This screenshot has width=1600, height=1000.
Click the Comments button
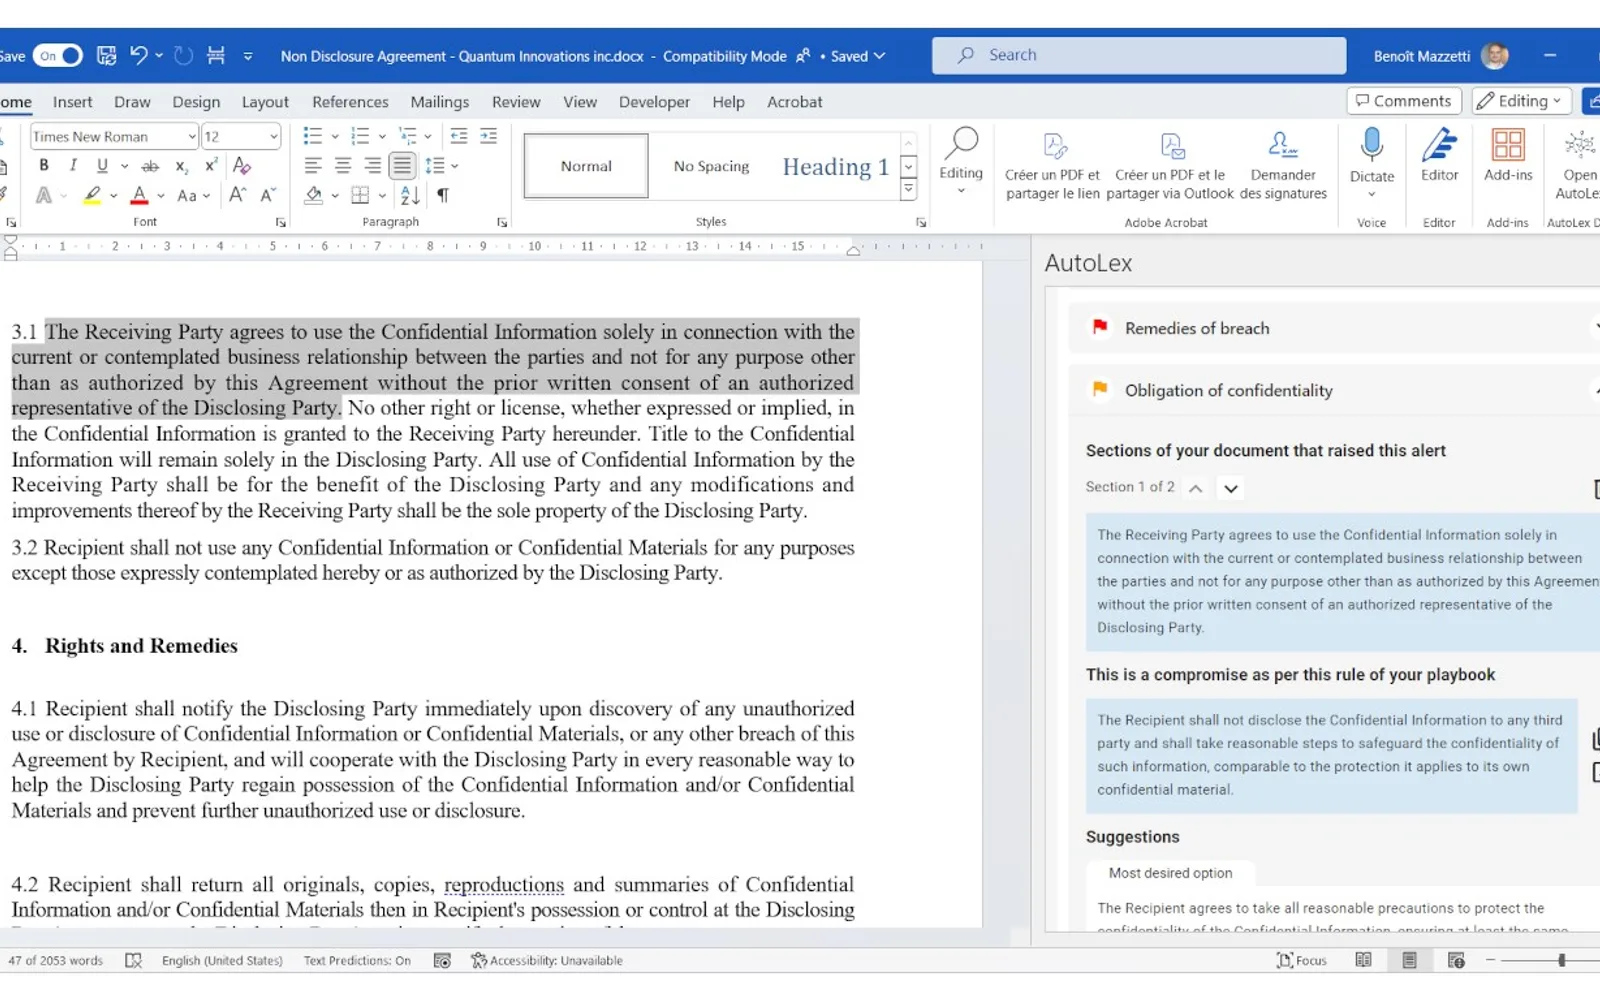tap(1404, 101)
